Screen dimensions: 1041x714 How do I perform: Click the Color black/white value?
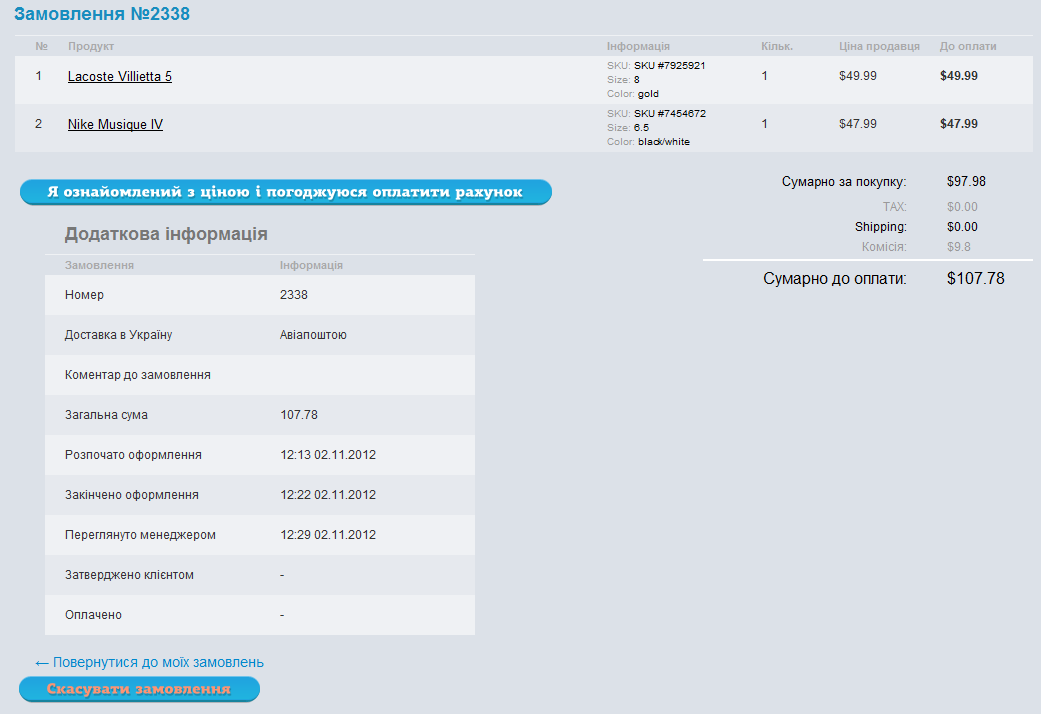pyautogui.click(x=664, y=141)
